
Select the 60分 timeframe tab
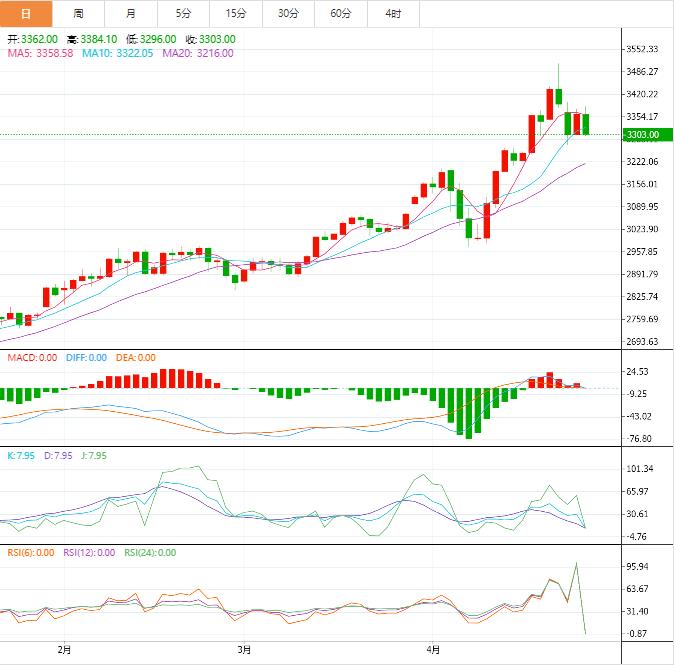coord(340,13)
